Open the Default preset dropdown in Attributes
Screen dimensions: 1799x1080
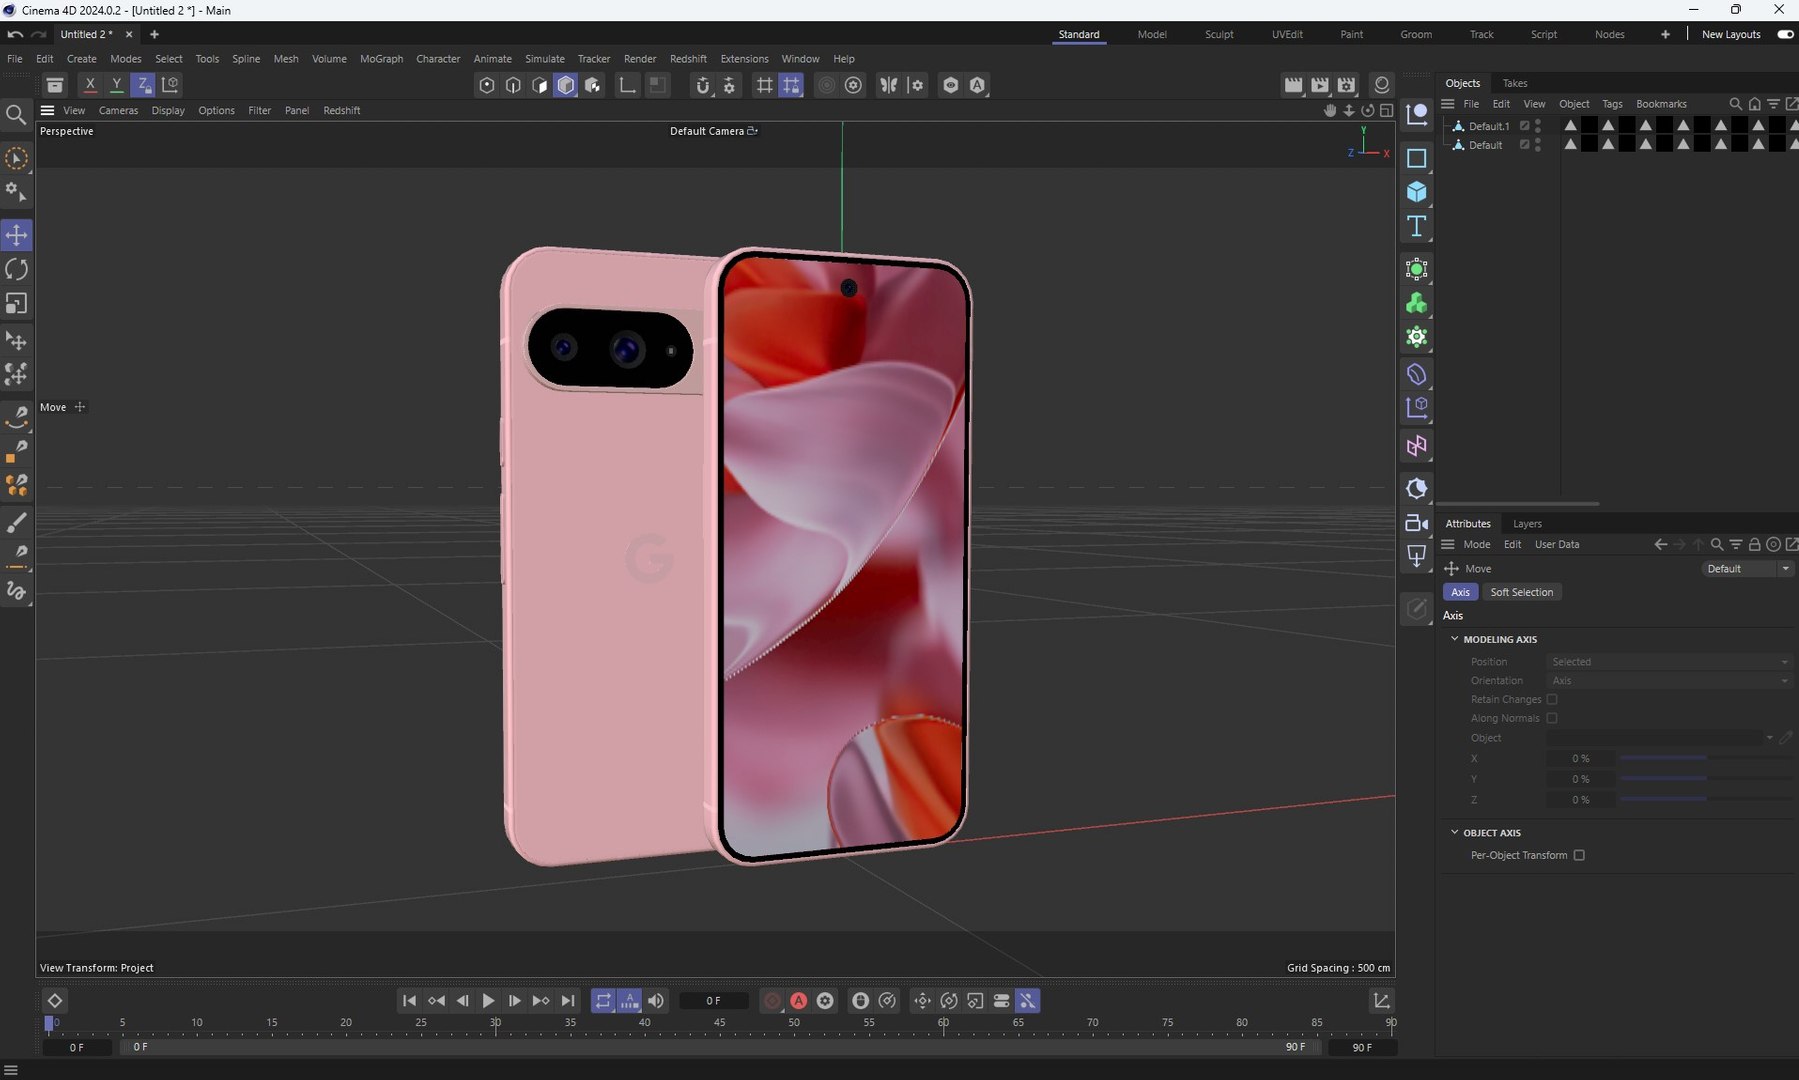[1747, 569]
